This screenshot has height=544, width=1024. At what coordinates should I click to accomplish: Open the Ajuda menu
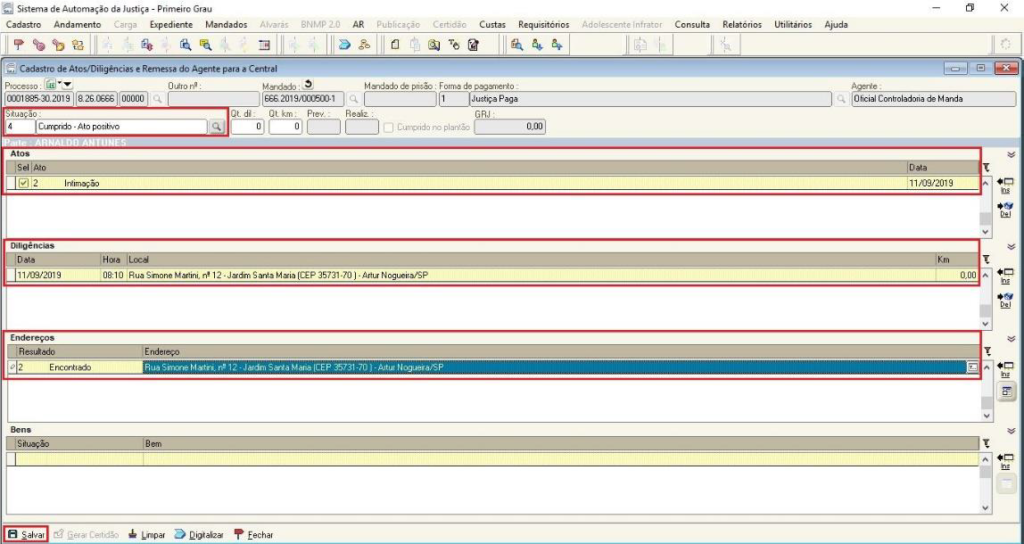tap(836, 25)
